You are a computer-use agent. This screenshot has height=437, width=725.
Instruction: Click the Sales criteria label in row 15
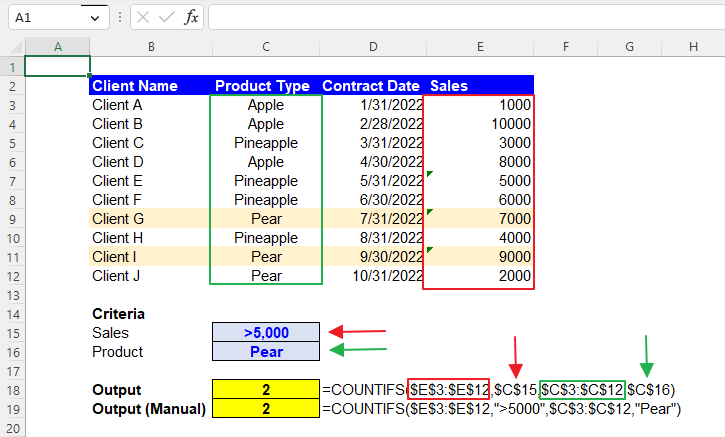(151, 333)
